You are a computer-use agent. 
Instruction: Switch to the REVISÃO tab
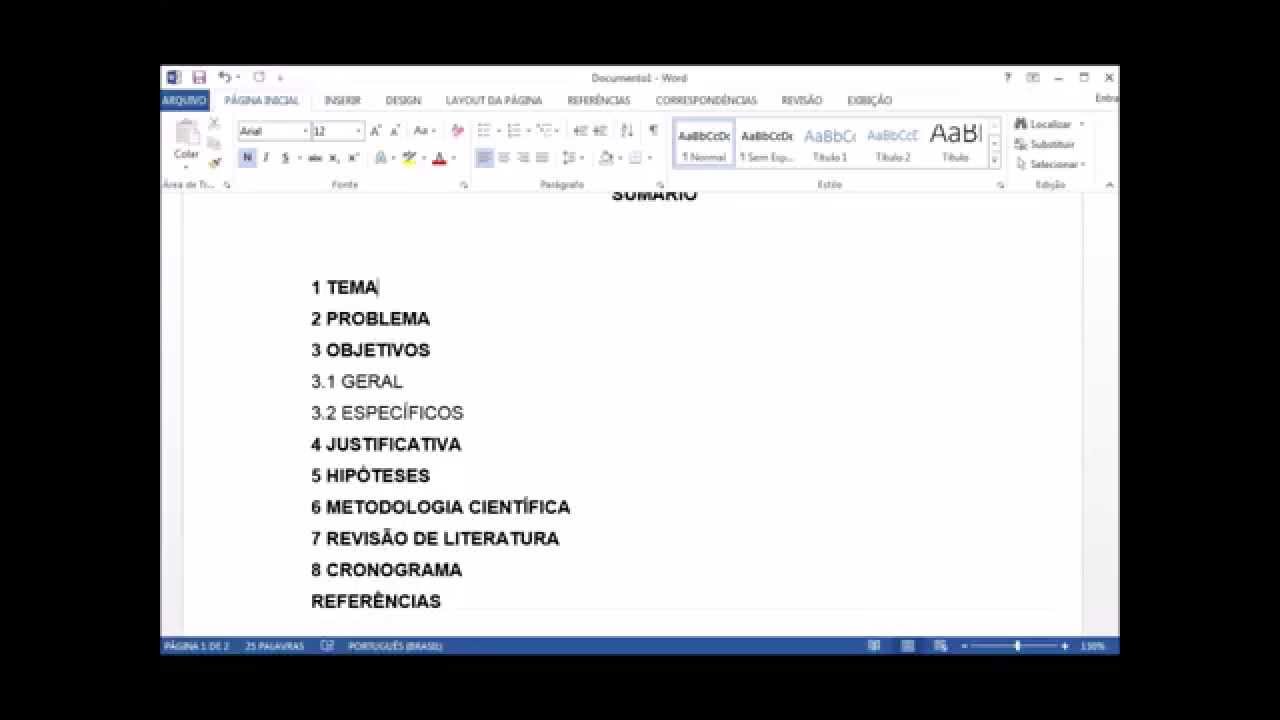pos(802,101)
